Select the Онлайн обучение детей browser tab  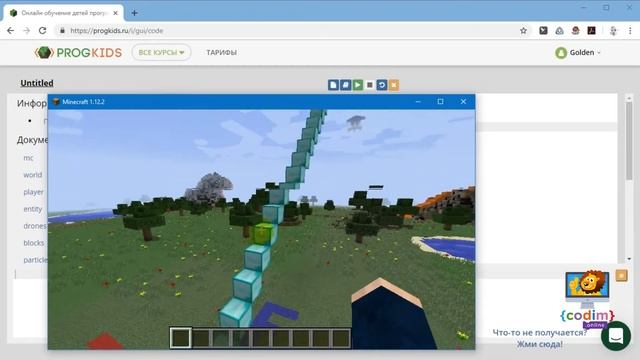click(x=64, y=13)
